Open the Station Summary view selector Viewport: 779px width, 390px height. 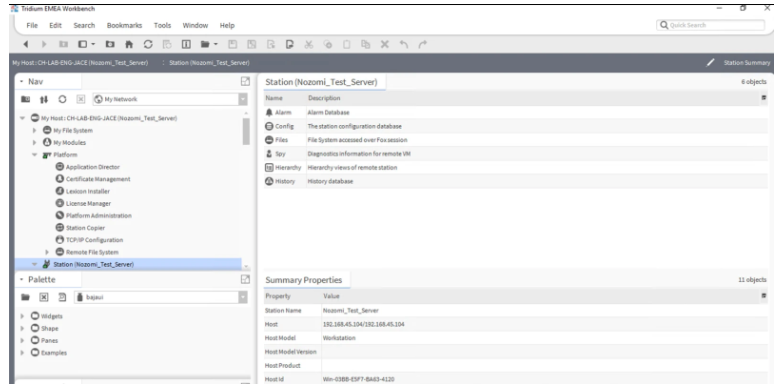coord(747,63)
